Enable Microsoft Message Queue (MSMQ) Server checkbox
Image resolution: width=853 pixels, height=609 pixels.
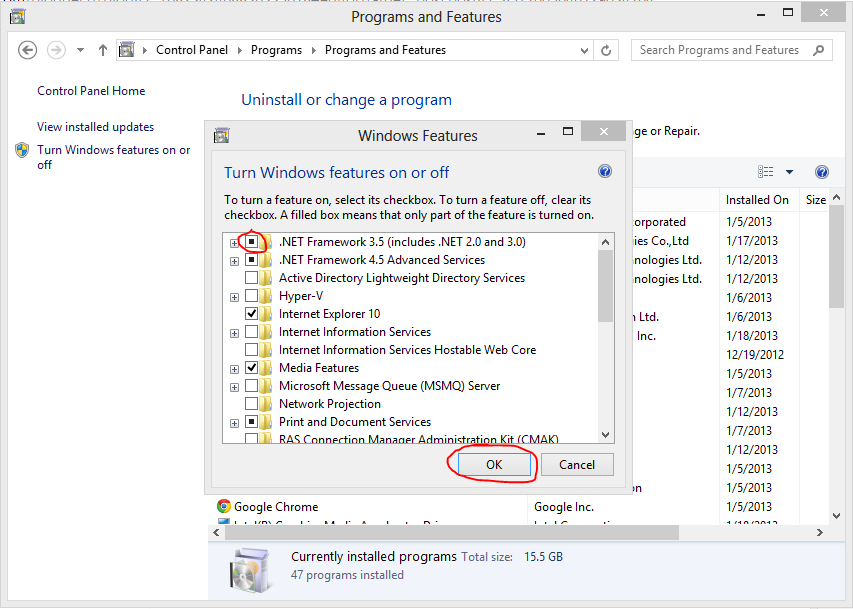[251, 385]
